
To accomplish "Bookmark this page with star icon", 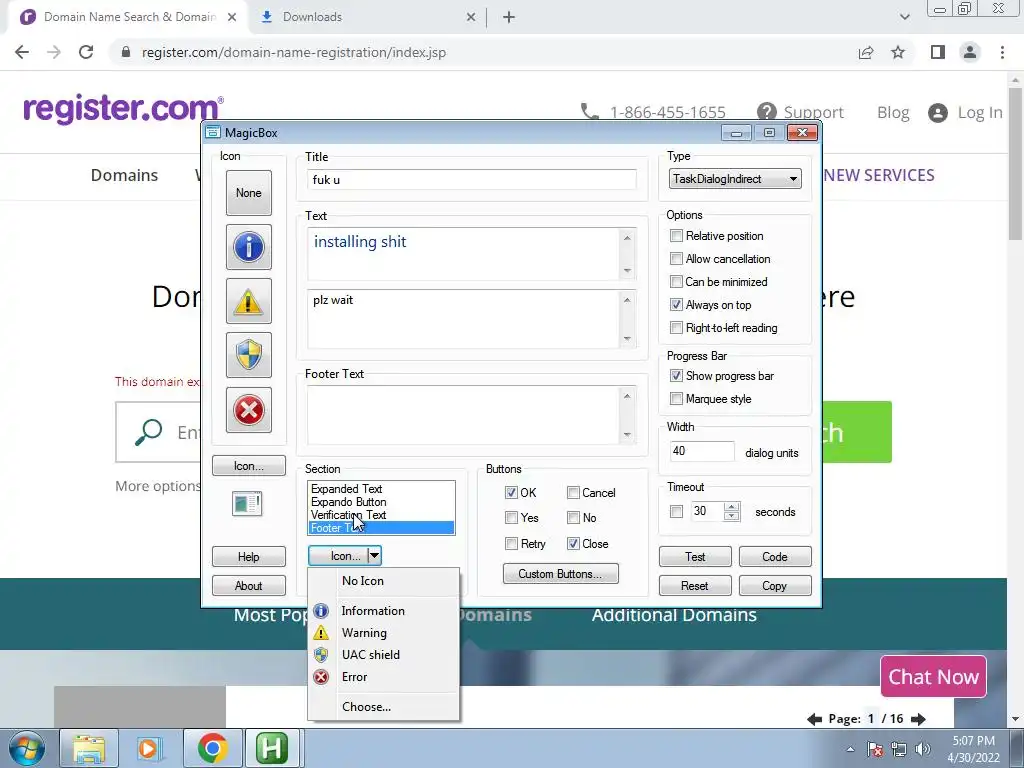I will (898, 52).
